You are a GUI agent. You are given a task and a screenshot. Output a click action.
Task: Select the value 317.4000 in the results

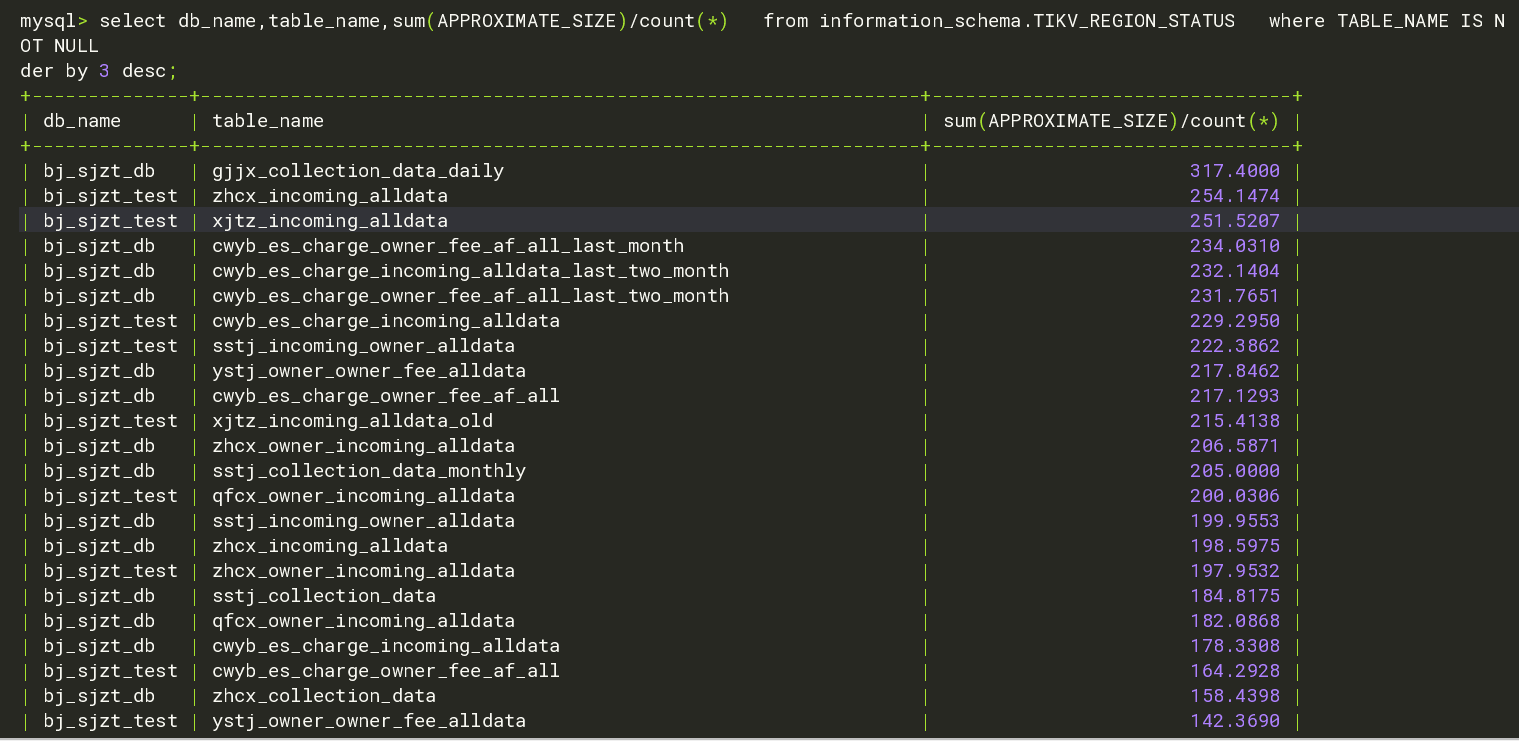1234,171
